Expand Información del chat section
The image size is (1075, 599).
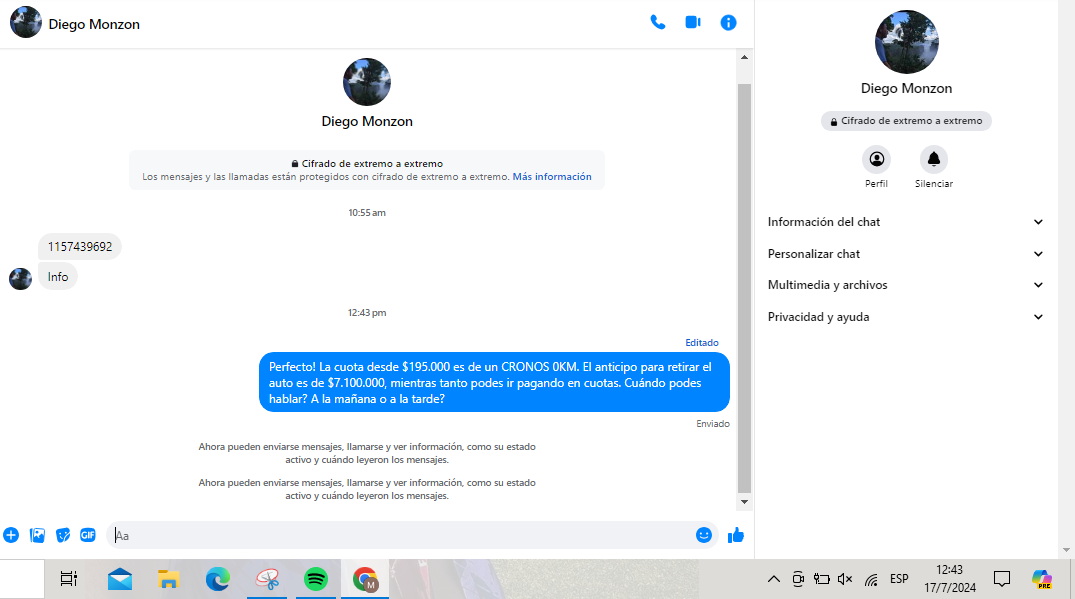(x=906, y=222)
